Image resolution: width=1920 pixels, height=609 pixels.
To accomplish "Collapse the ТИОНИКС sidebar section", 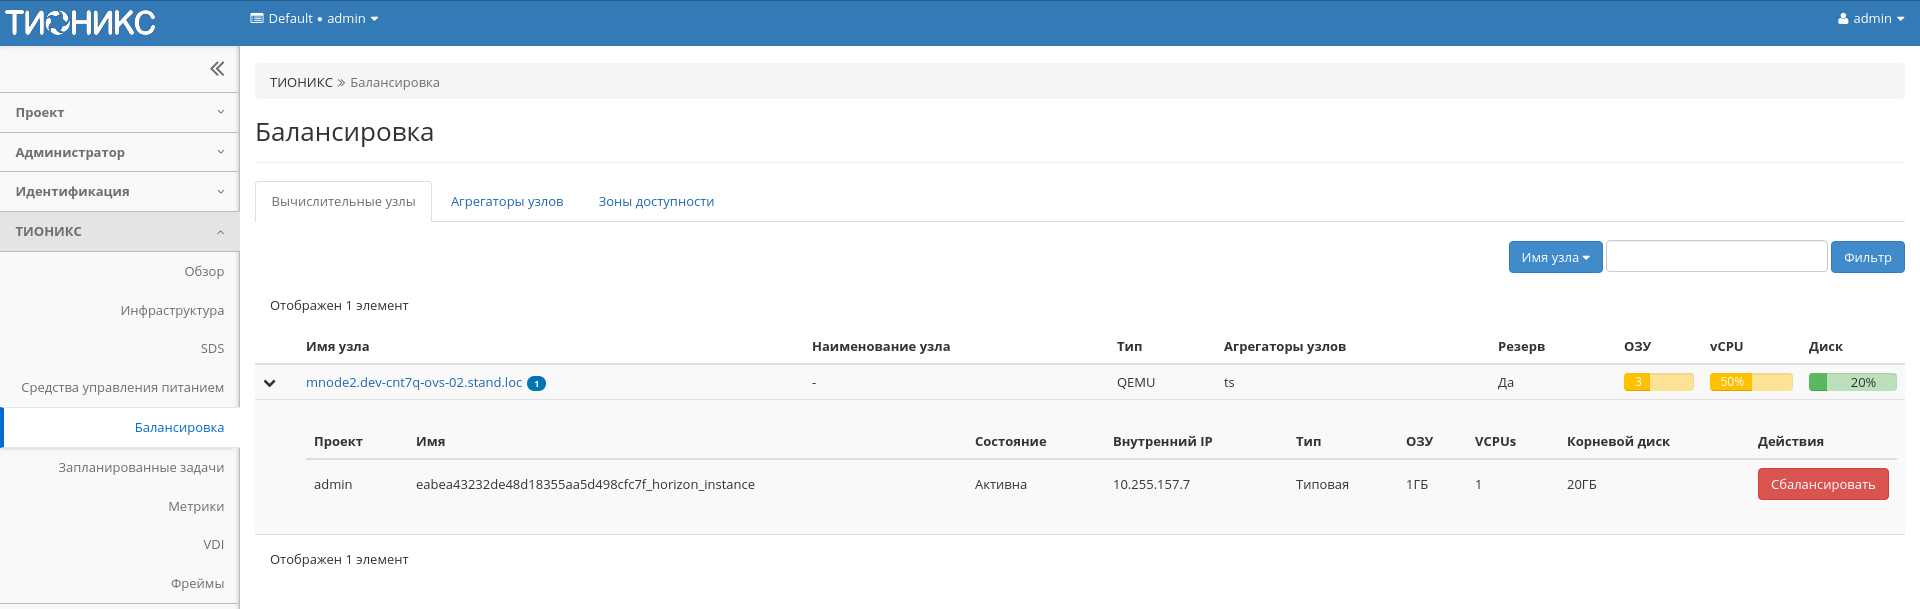I will pos(120,232).
